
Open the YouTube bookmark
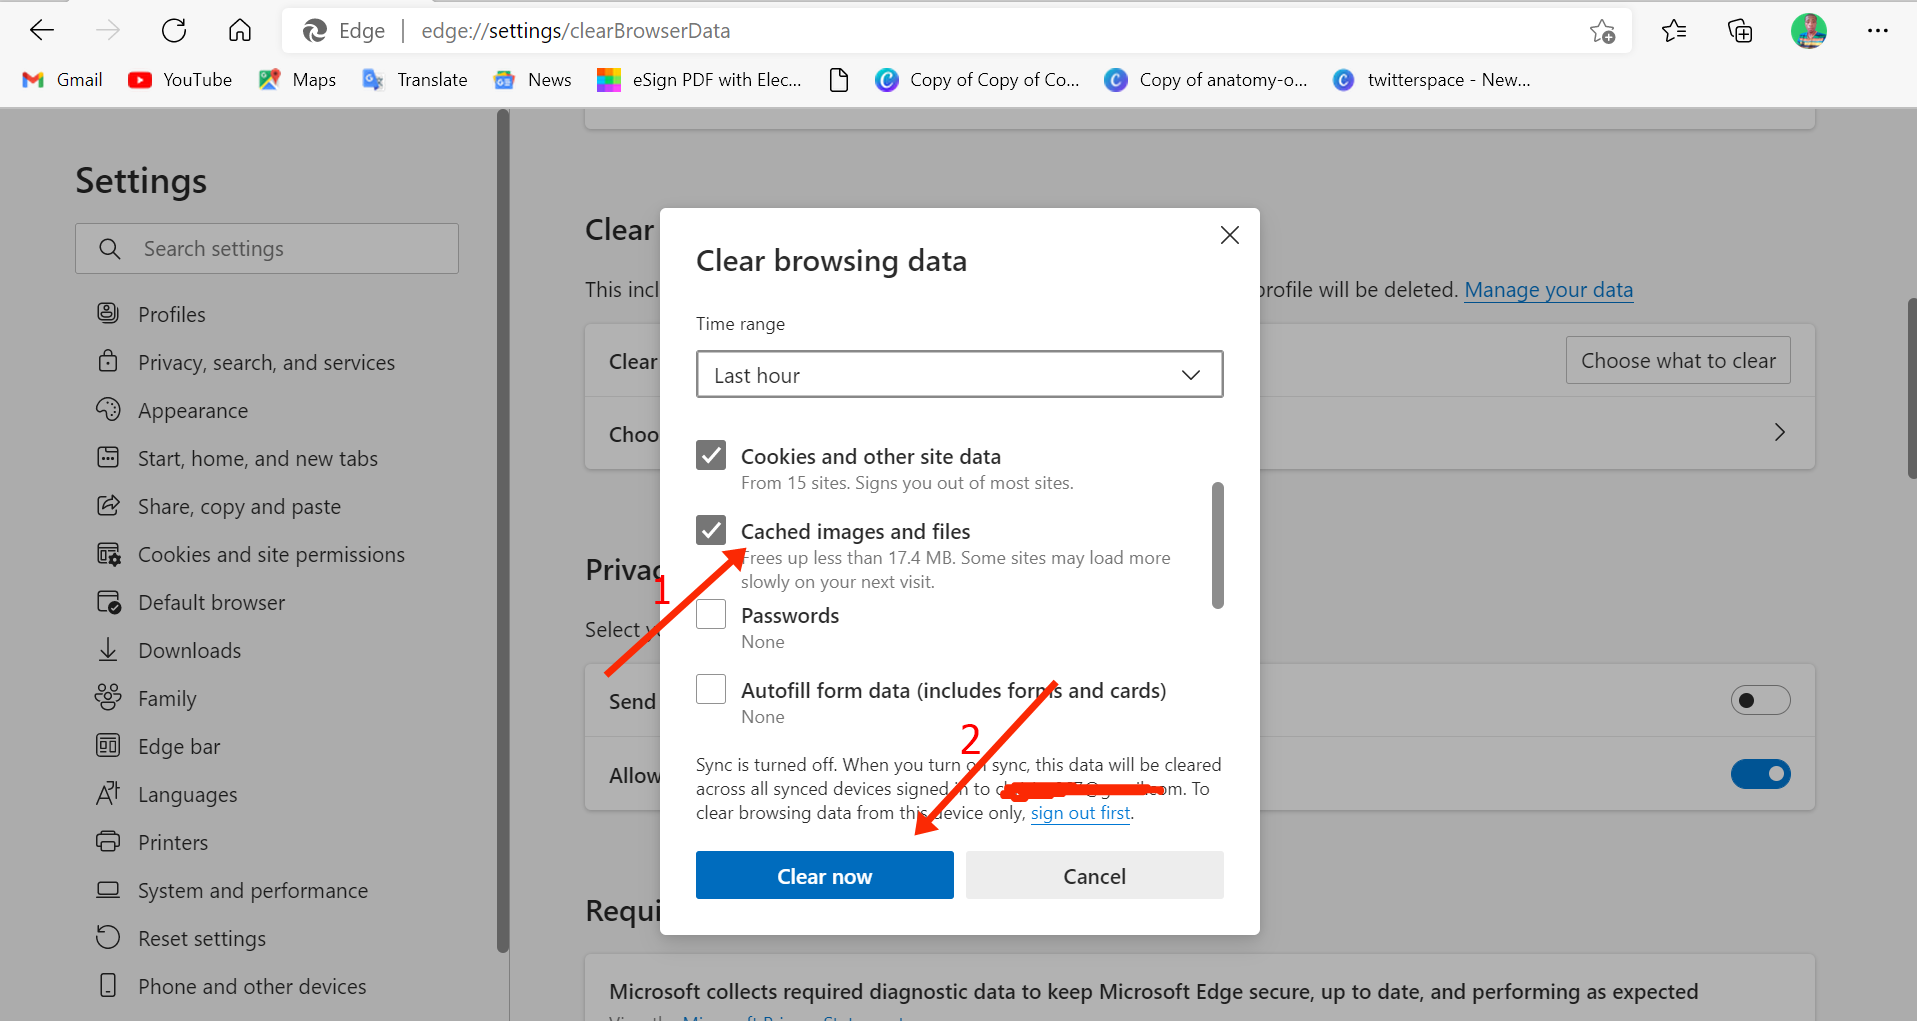click(x=181, y=80)
